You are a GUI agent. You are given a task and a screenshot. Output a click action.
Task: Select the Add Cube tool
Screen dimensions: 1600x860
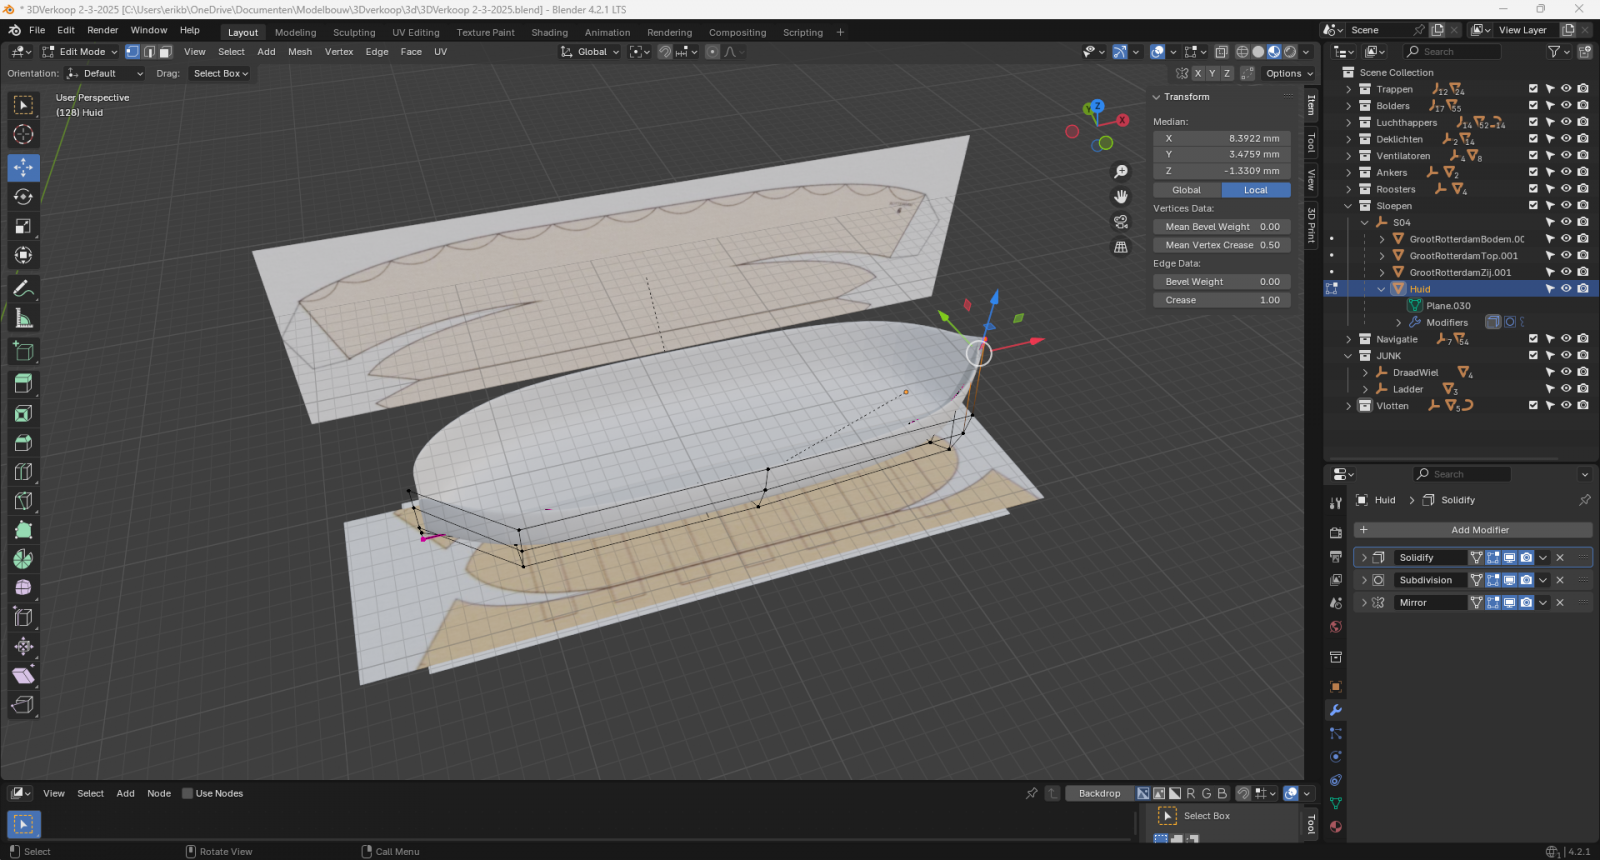23,351
